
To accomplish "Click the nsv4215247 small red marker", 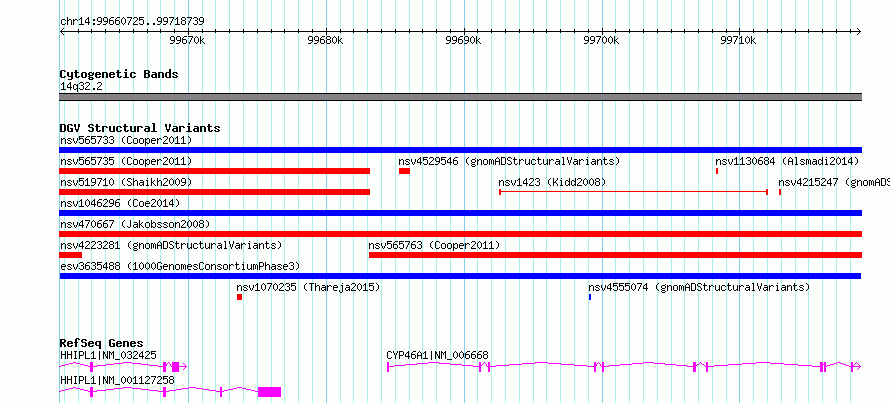I will [x=780, y=192].
